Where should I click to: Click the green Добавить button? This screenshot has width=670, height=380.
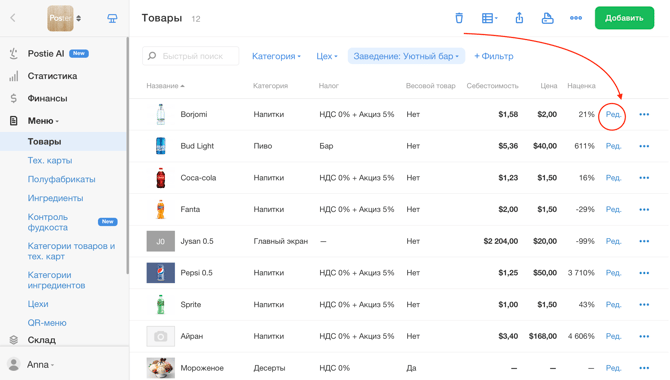pyautogui.click(x=624, y=18)
